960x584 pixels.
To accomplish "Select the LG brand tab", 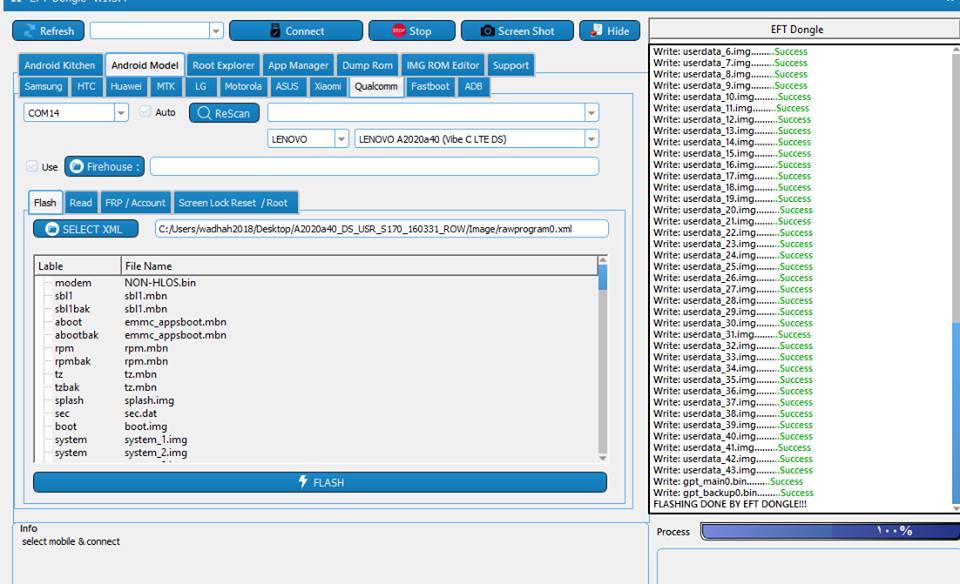I will (200, 86).
